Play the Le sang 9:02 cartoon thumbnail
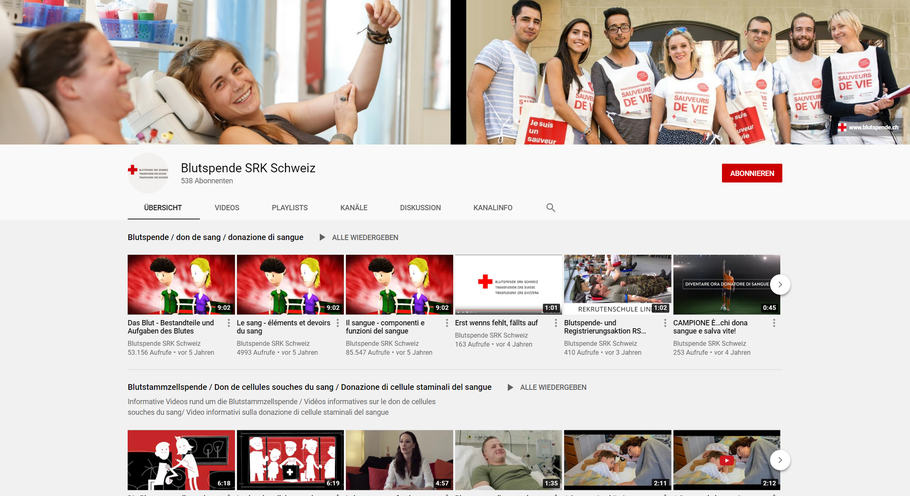The width and height of the screenshot is (910, 496). click(290, 284)
